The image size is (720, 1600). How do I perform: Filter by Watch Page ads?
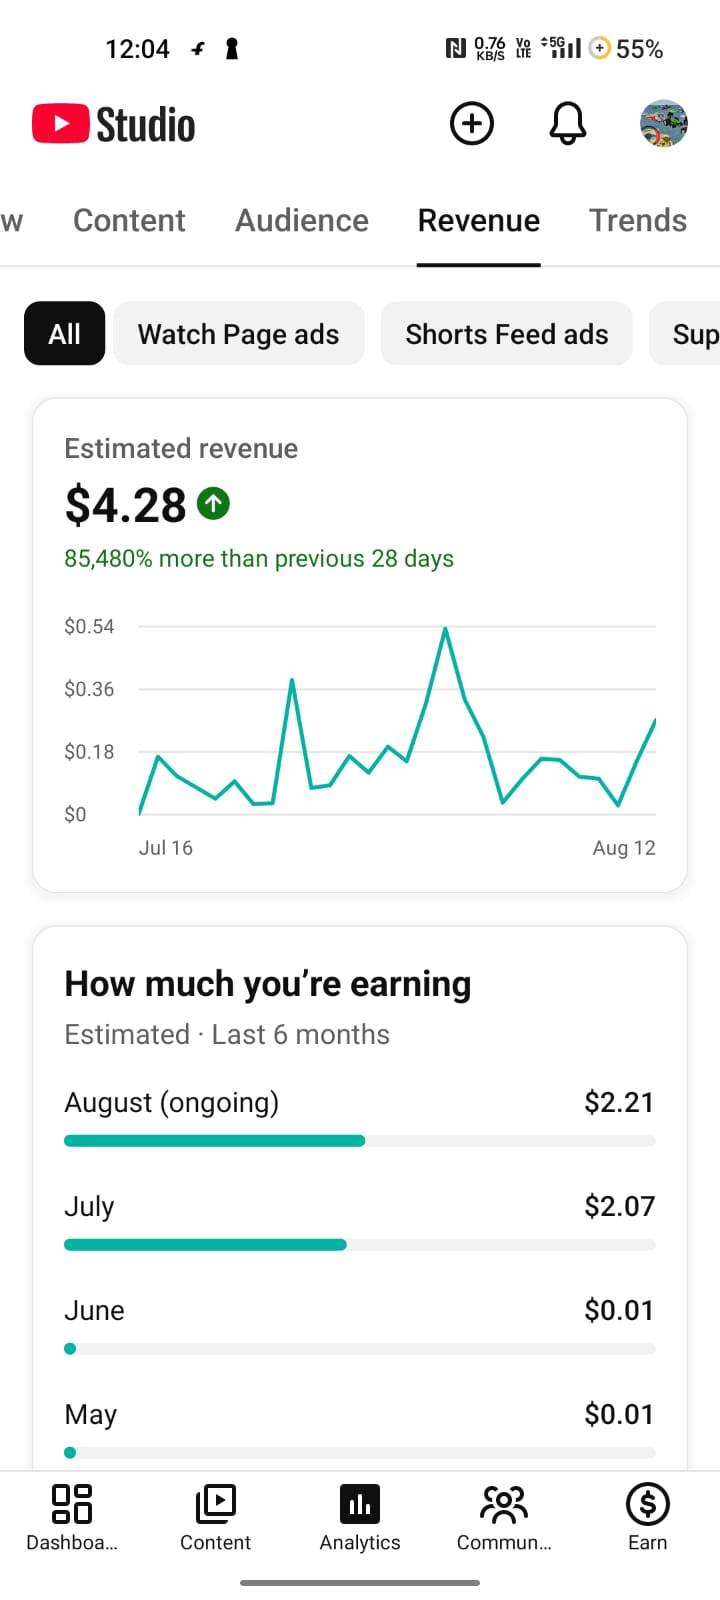coord(239,333)
